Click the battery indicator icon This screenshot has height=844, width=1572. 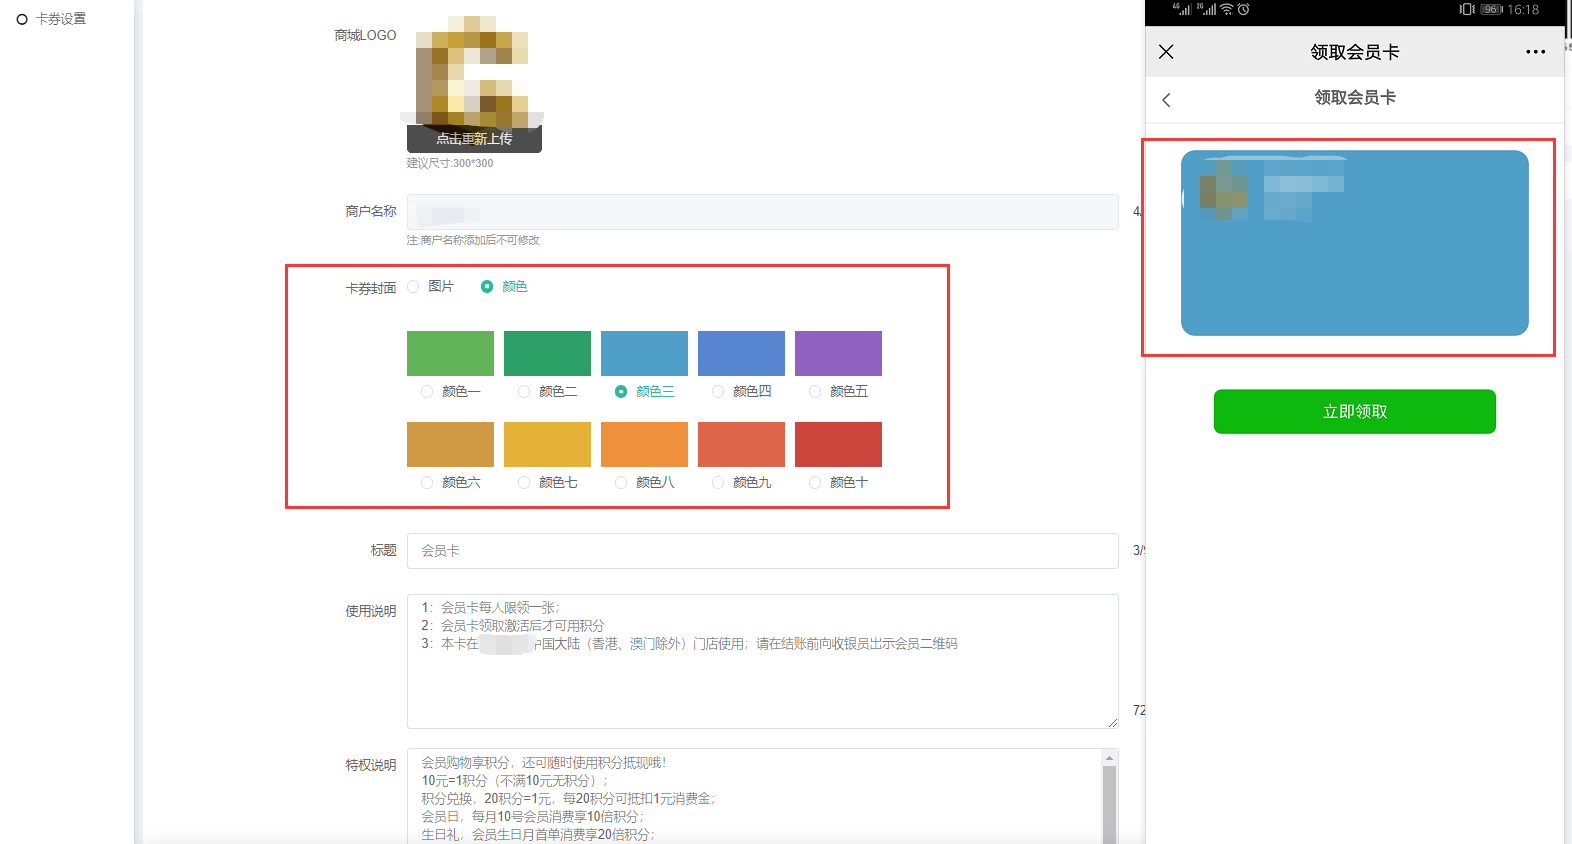1491,9
